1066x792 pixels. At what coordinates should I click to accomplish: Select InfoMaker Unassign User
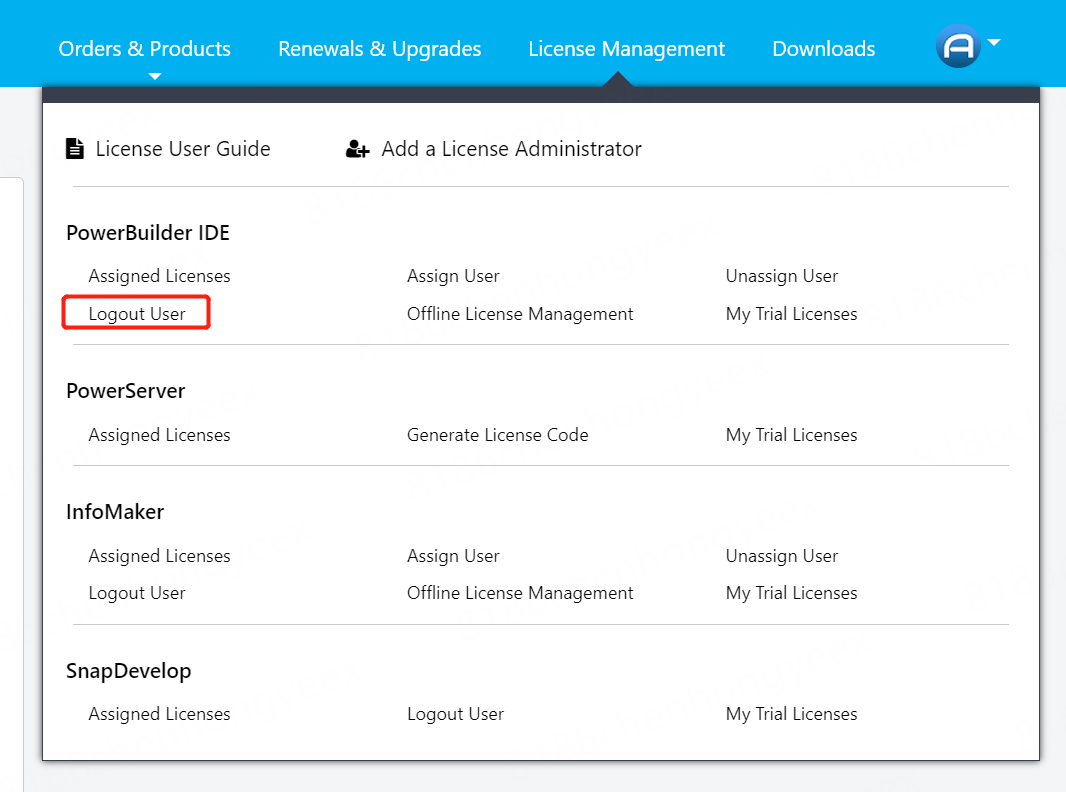[x=782, y=556]
